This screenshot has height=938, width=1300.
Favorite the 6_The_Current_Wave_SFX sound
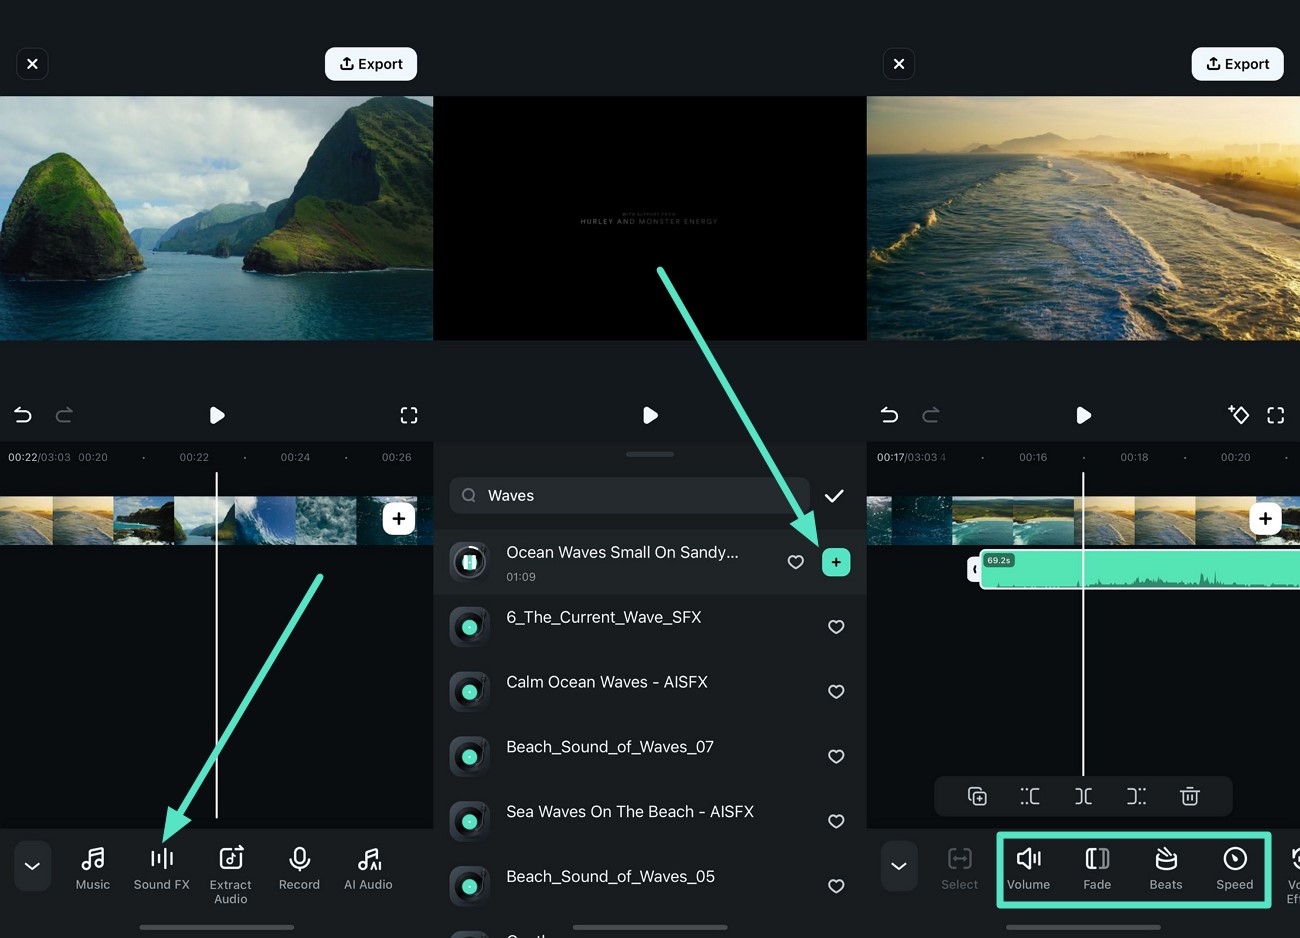point(836,627)
